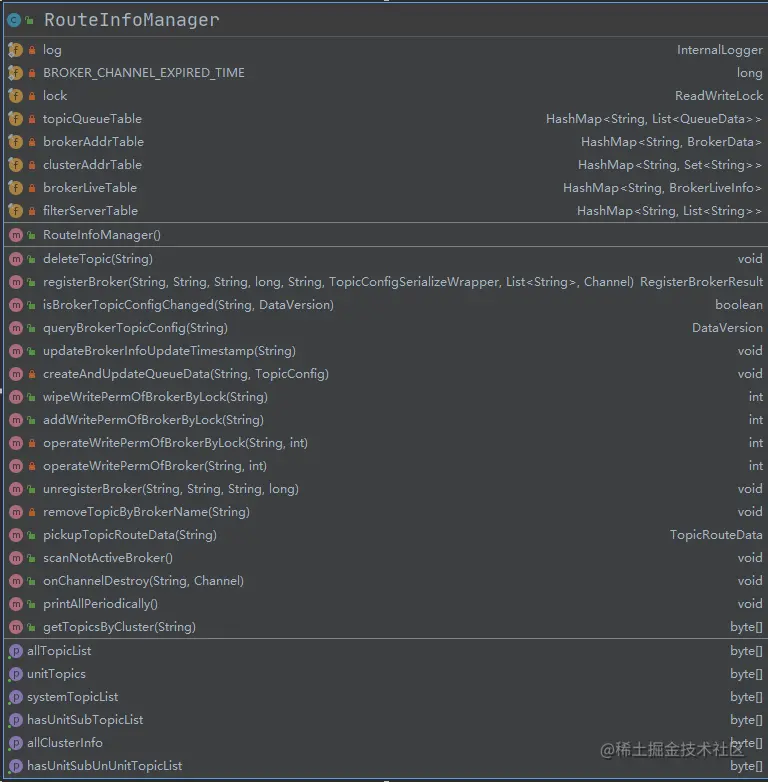Click the TopicRouteData return type
Viewport: 768px width, 782px height.
716,535
